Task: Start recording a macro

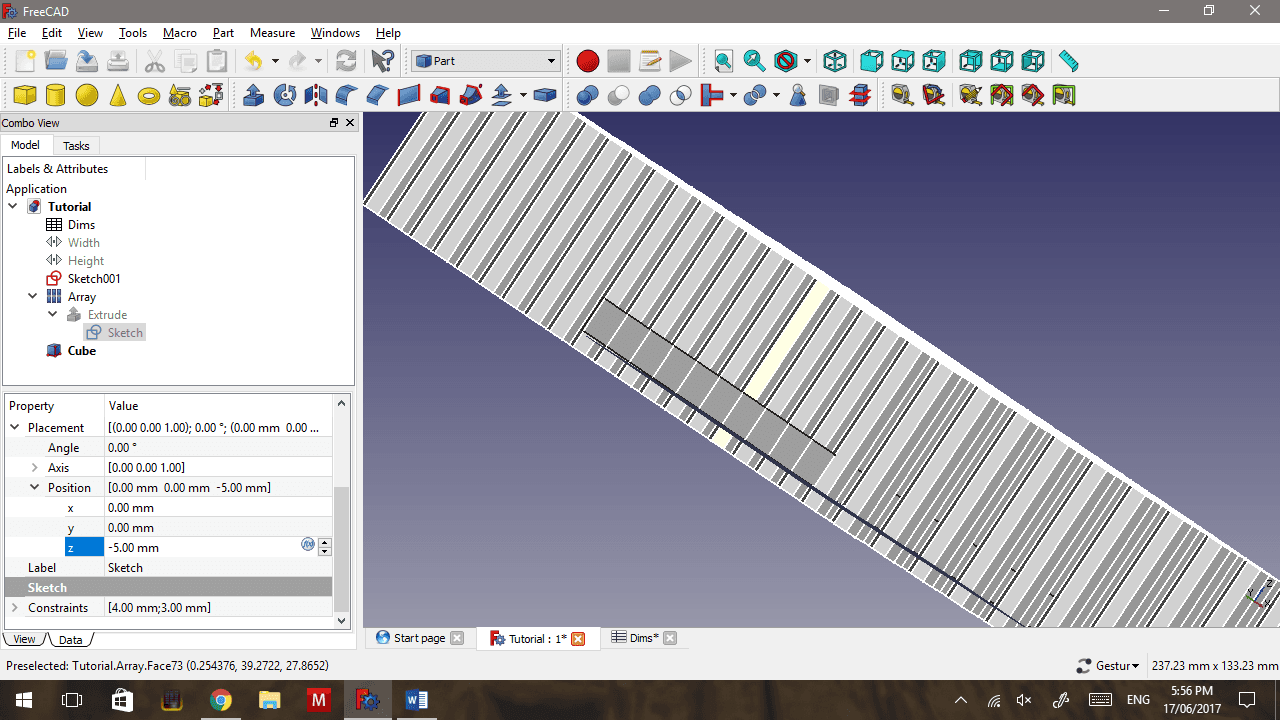Action: pyautogui.click(x=588, y=61)
